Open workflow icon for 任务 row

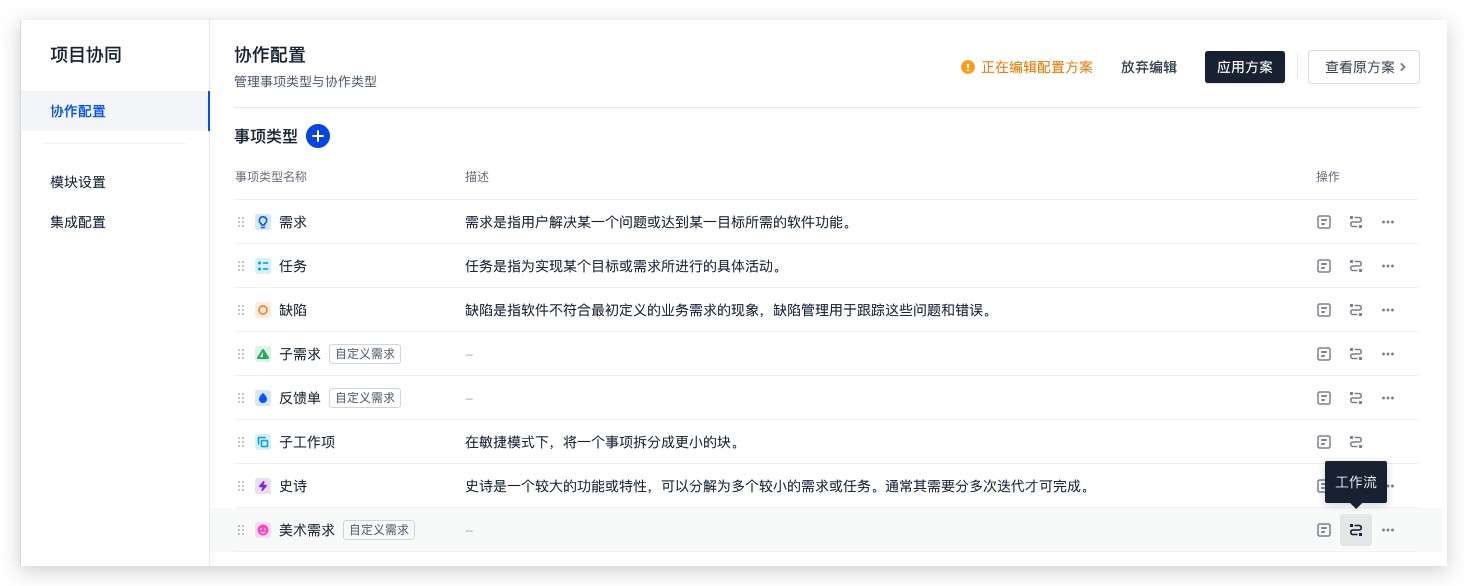pos(1356,266)
